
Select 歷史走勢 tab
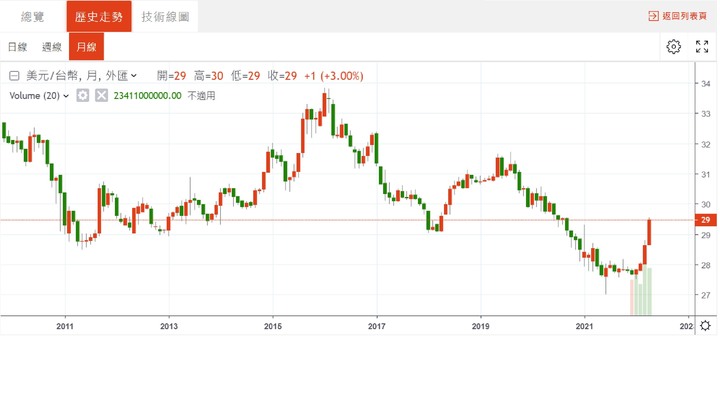click(99, 17)
